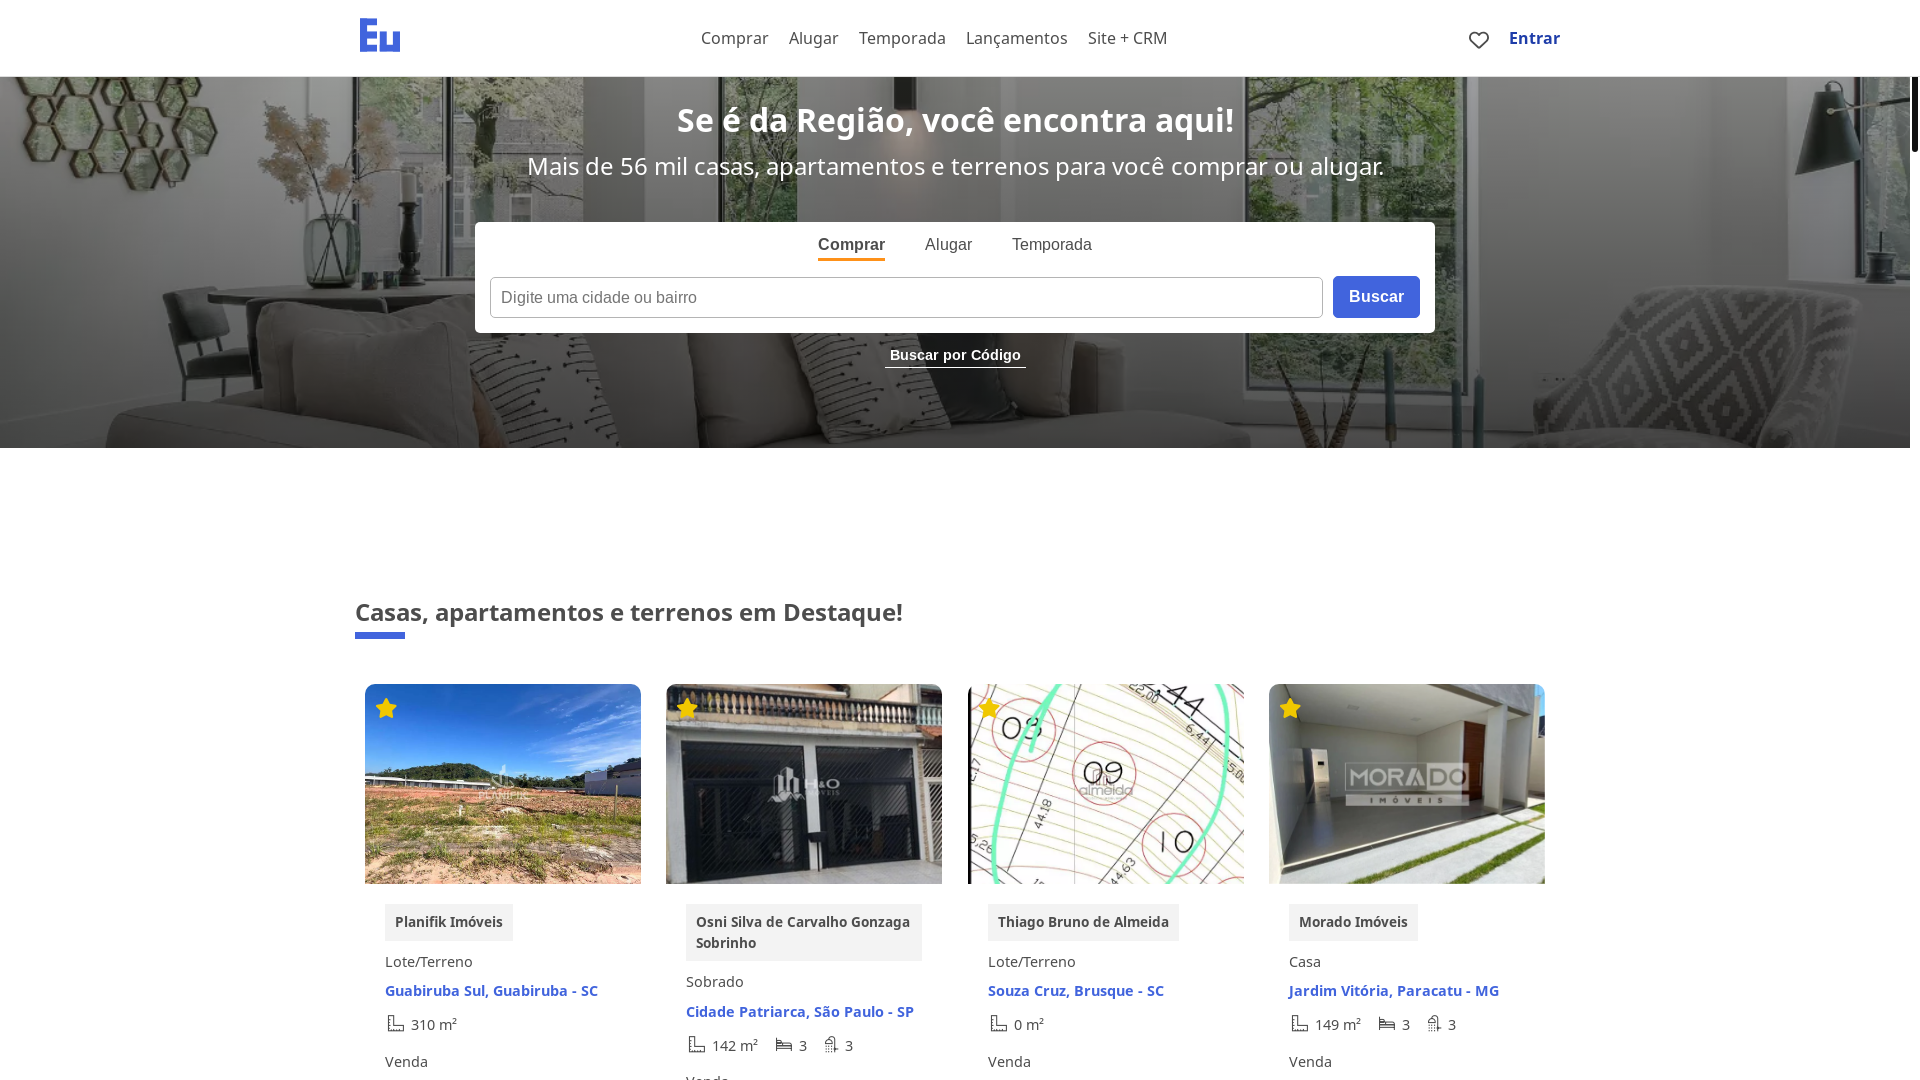Screen dimensions: 1920x1080
Task: Open Cidade Patriarca, São Paulo - SP listing
Action: (800, 1012)
